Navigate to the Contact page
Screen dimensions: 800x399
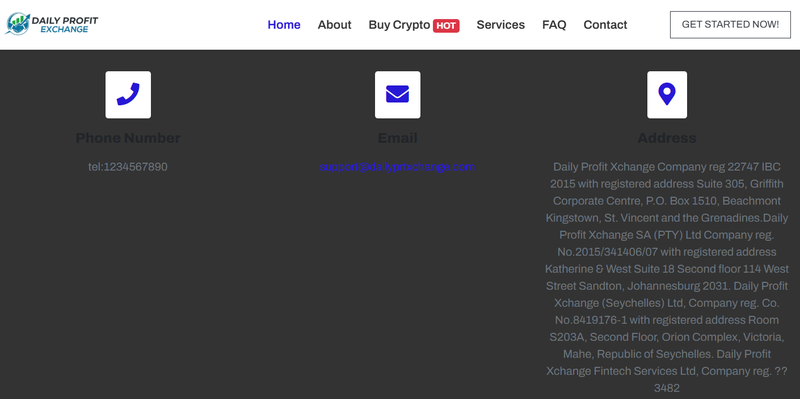[x=605, y=25]
